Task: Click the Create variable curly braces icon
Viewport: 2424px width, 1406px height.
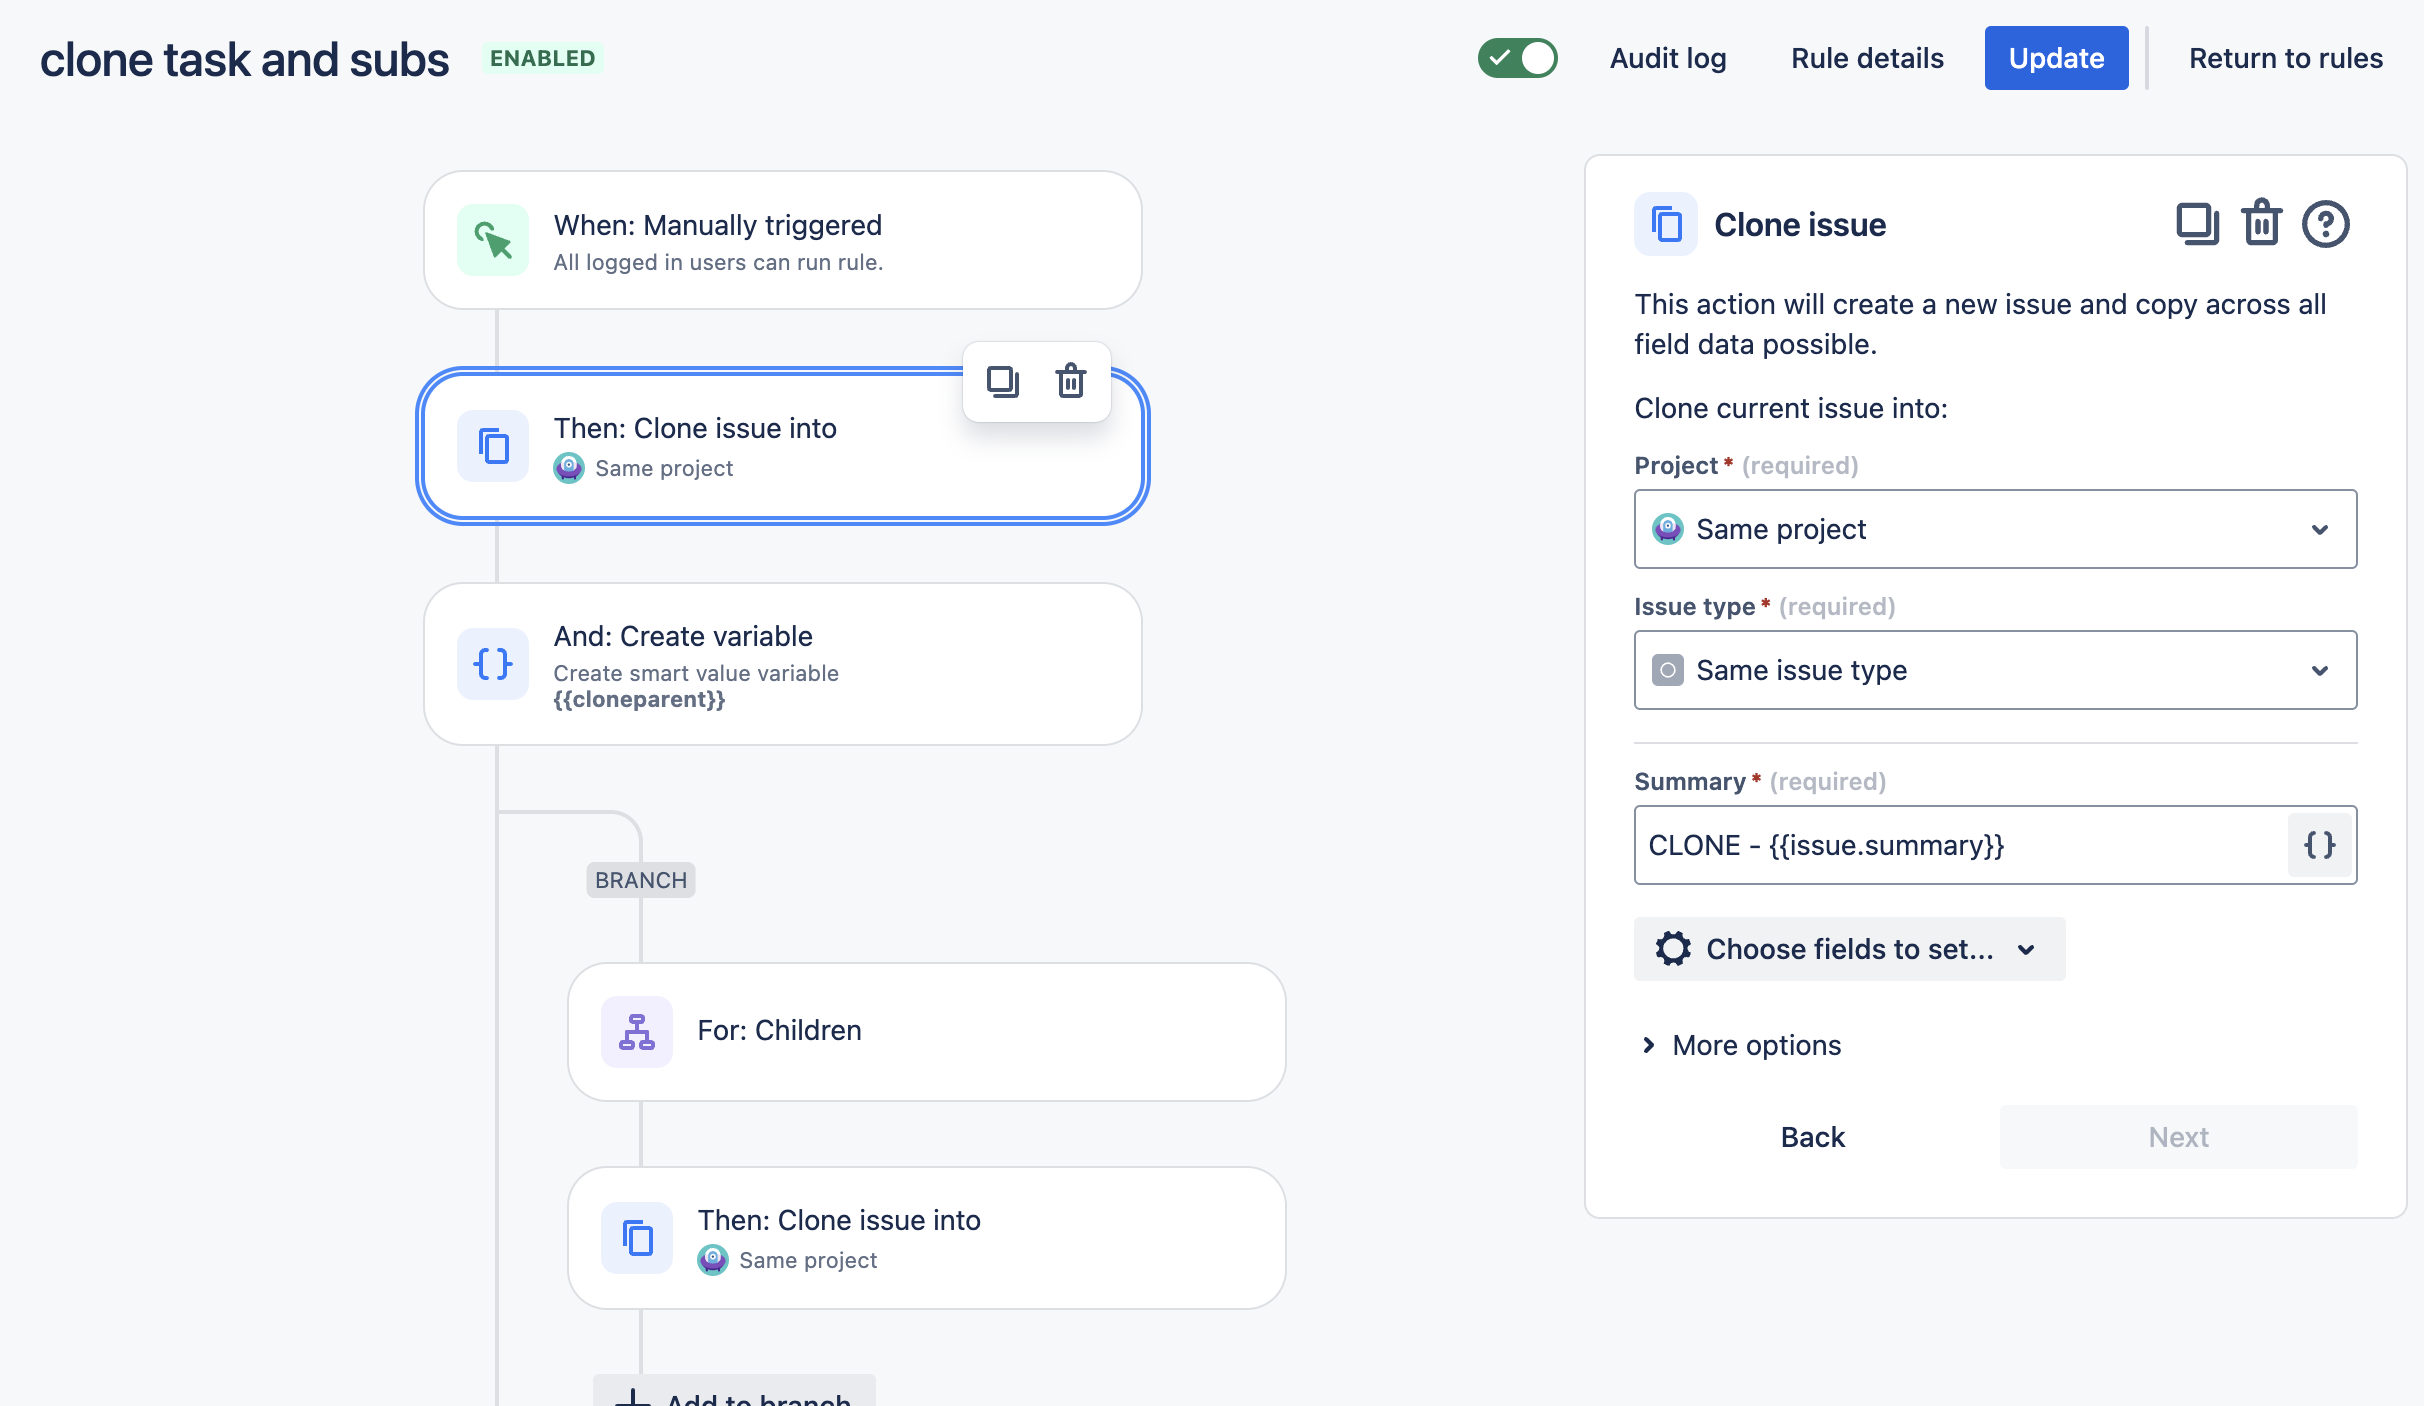Action: (x=493, y=664)
